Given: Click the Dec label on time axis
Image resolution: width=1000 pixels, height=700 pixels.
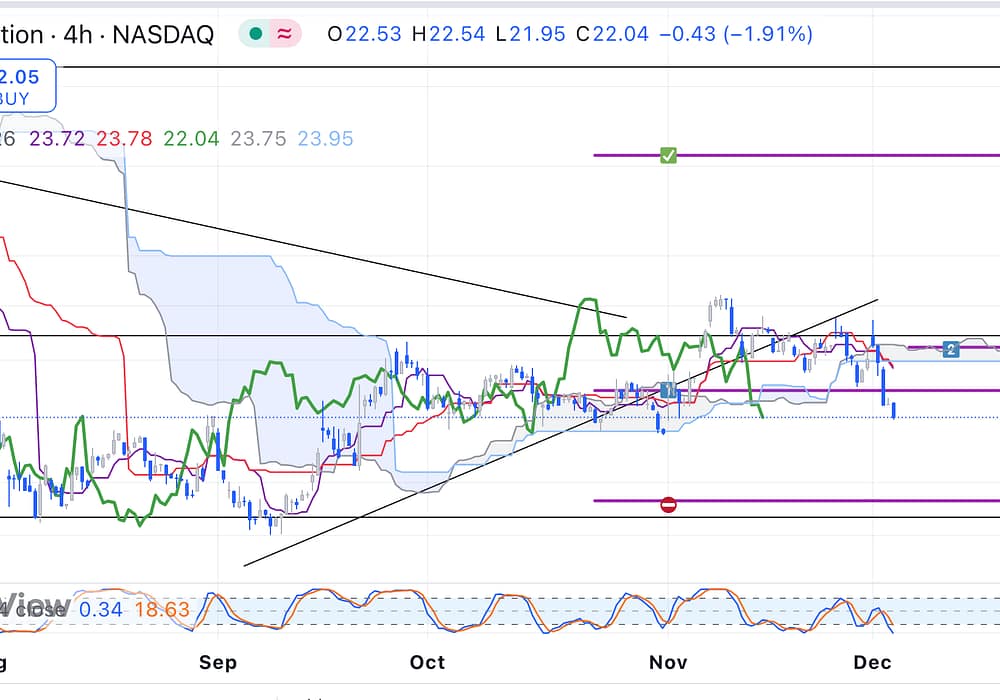Looking at the screenshot, I should pyautogui.click(x=872, y=662).
